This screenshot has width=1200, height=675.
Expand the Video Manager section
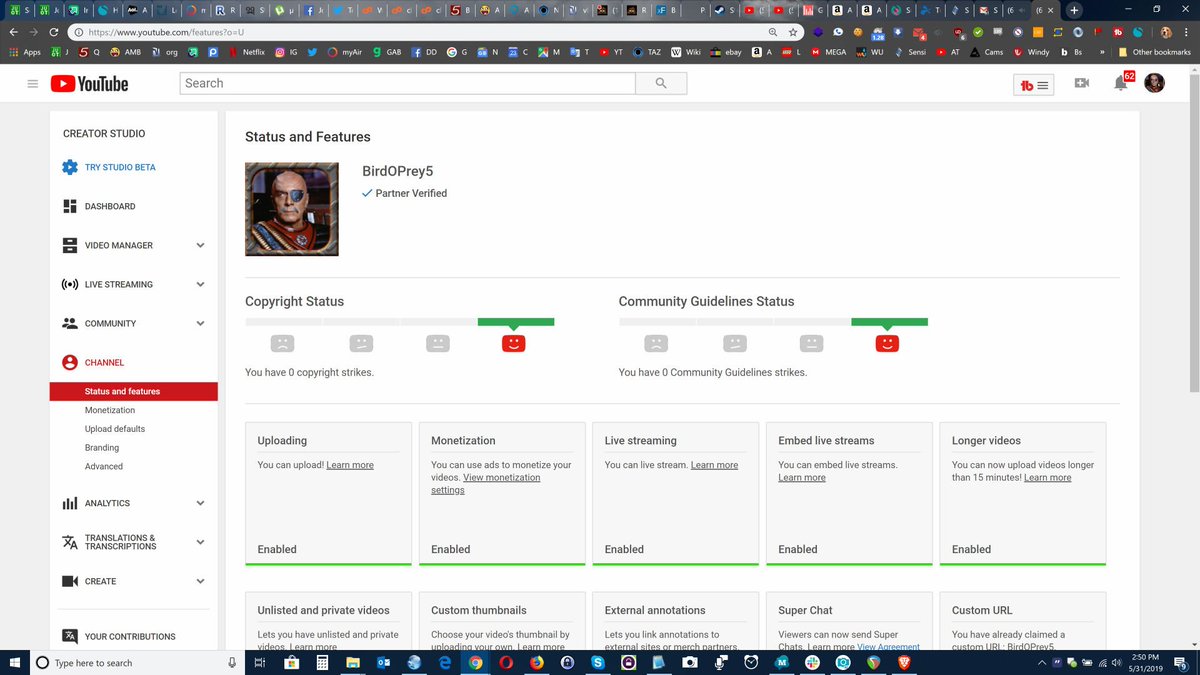point(200,245)
